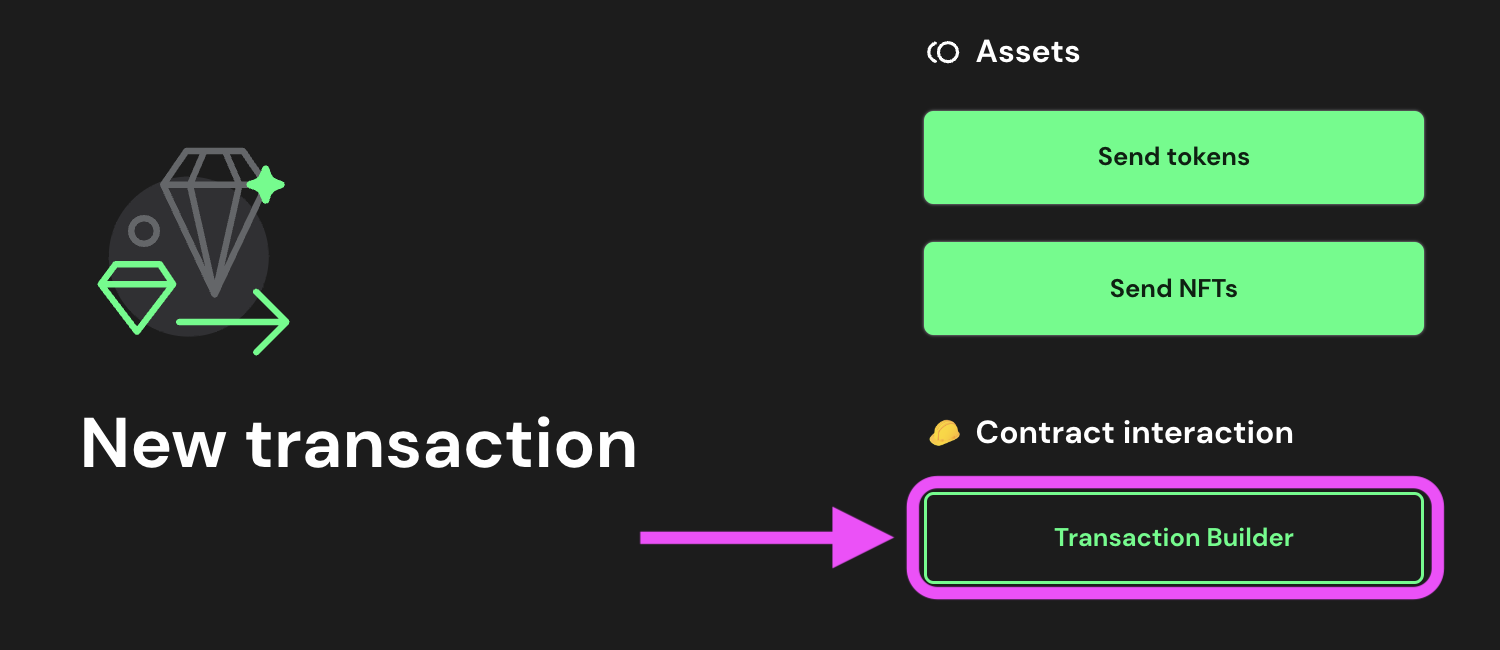
Task: Click the word "Contract" in the section heading
Action: coord(1044,433)
